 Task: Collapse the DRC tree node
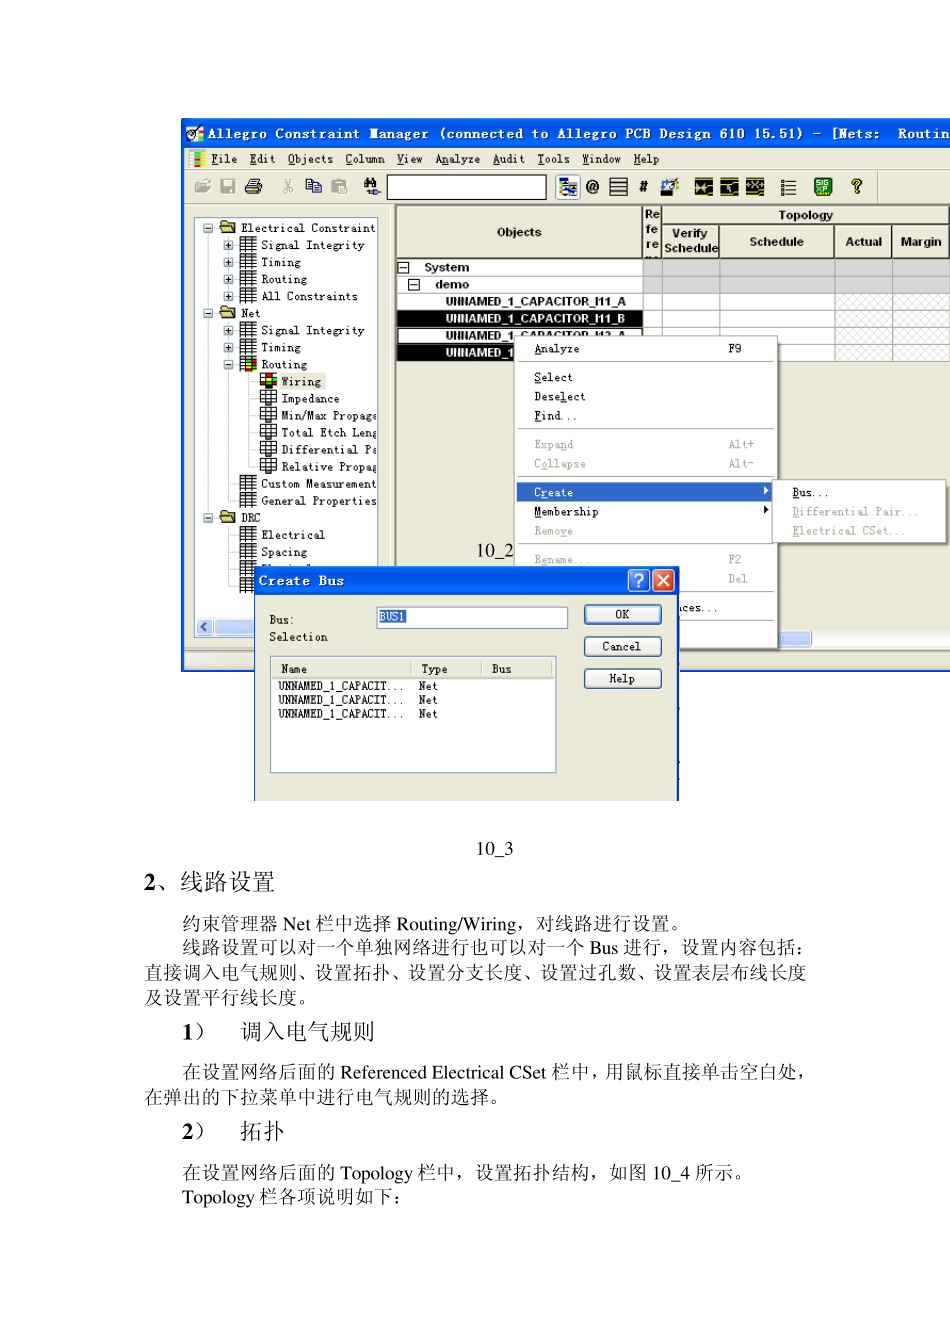click(208, 517)
